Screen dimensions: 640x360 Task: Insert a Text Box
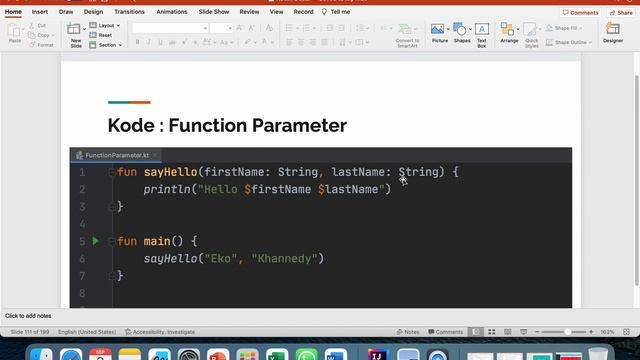(x=482, y=36)
